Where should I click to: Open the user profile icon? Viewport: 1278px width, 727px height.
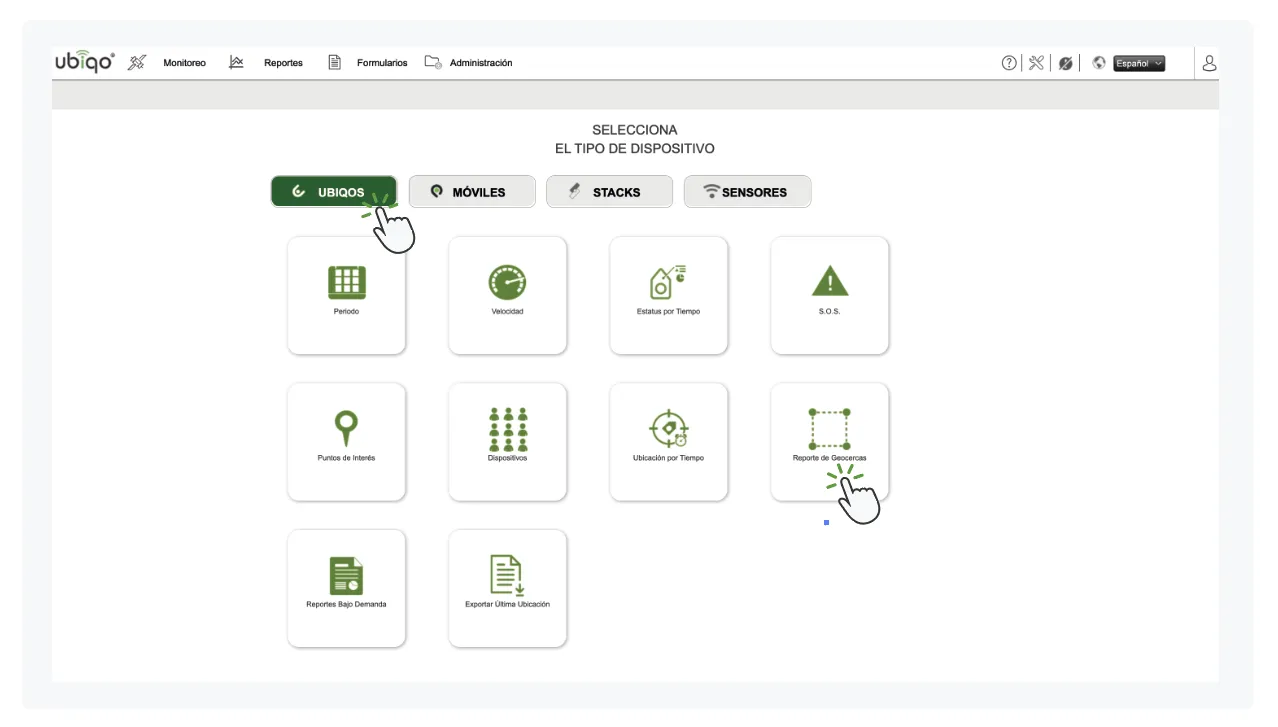[x=1209, y=63]
